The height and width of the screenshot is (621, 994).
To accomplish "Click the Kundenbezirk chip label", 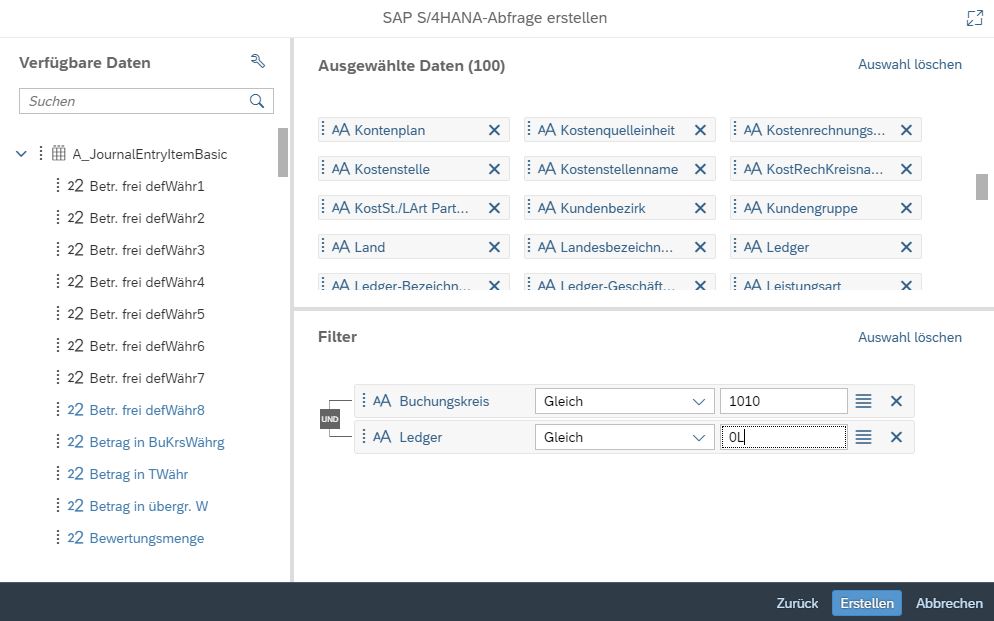I will click(x=603, y=208).
